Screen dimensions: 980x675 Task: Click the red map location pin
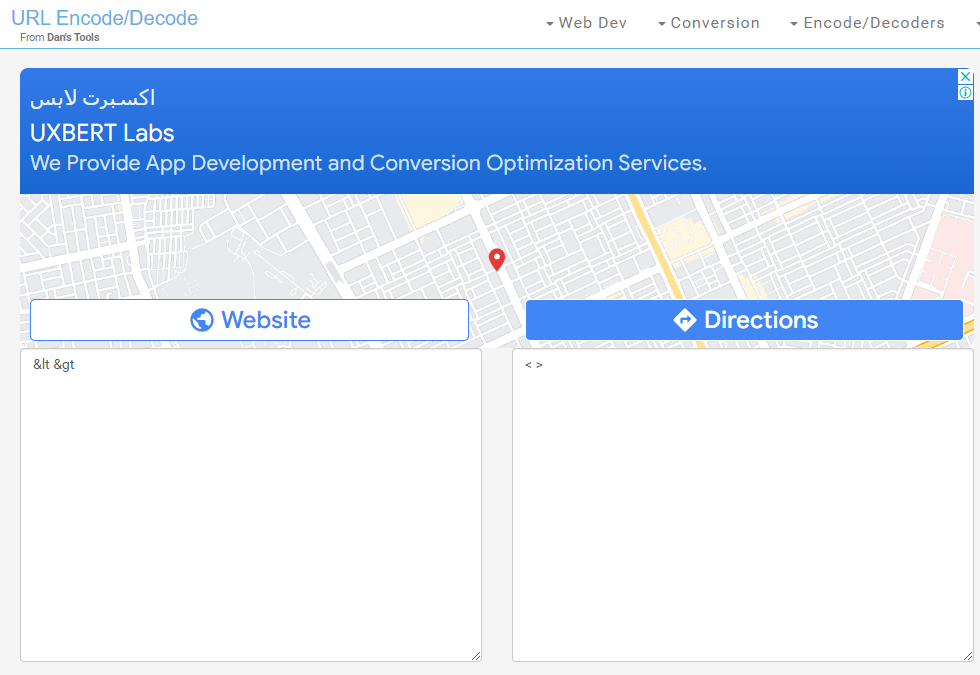[497, 259]
